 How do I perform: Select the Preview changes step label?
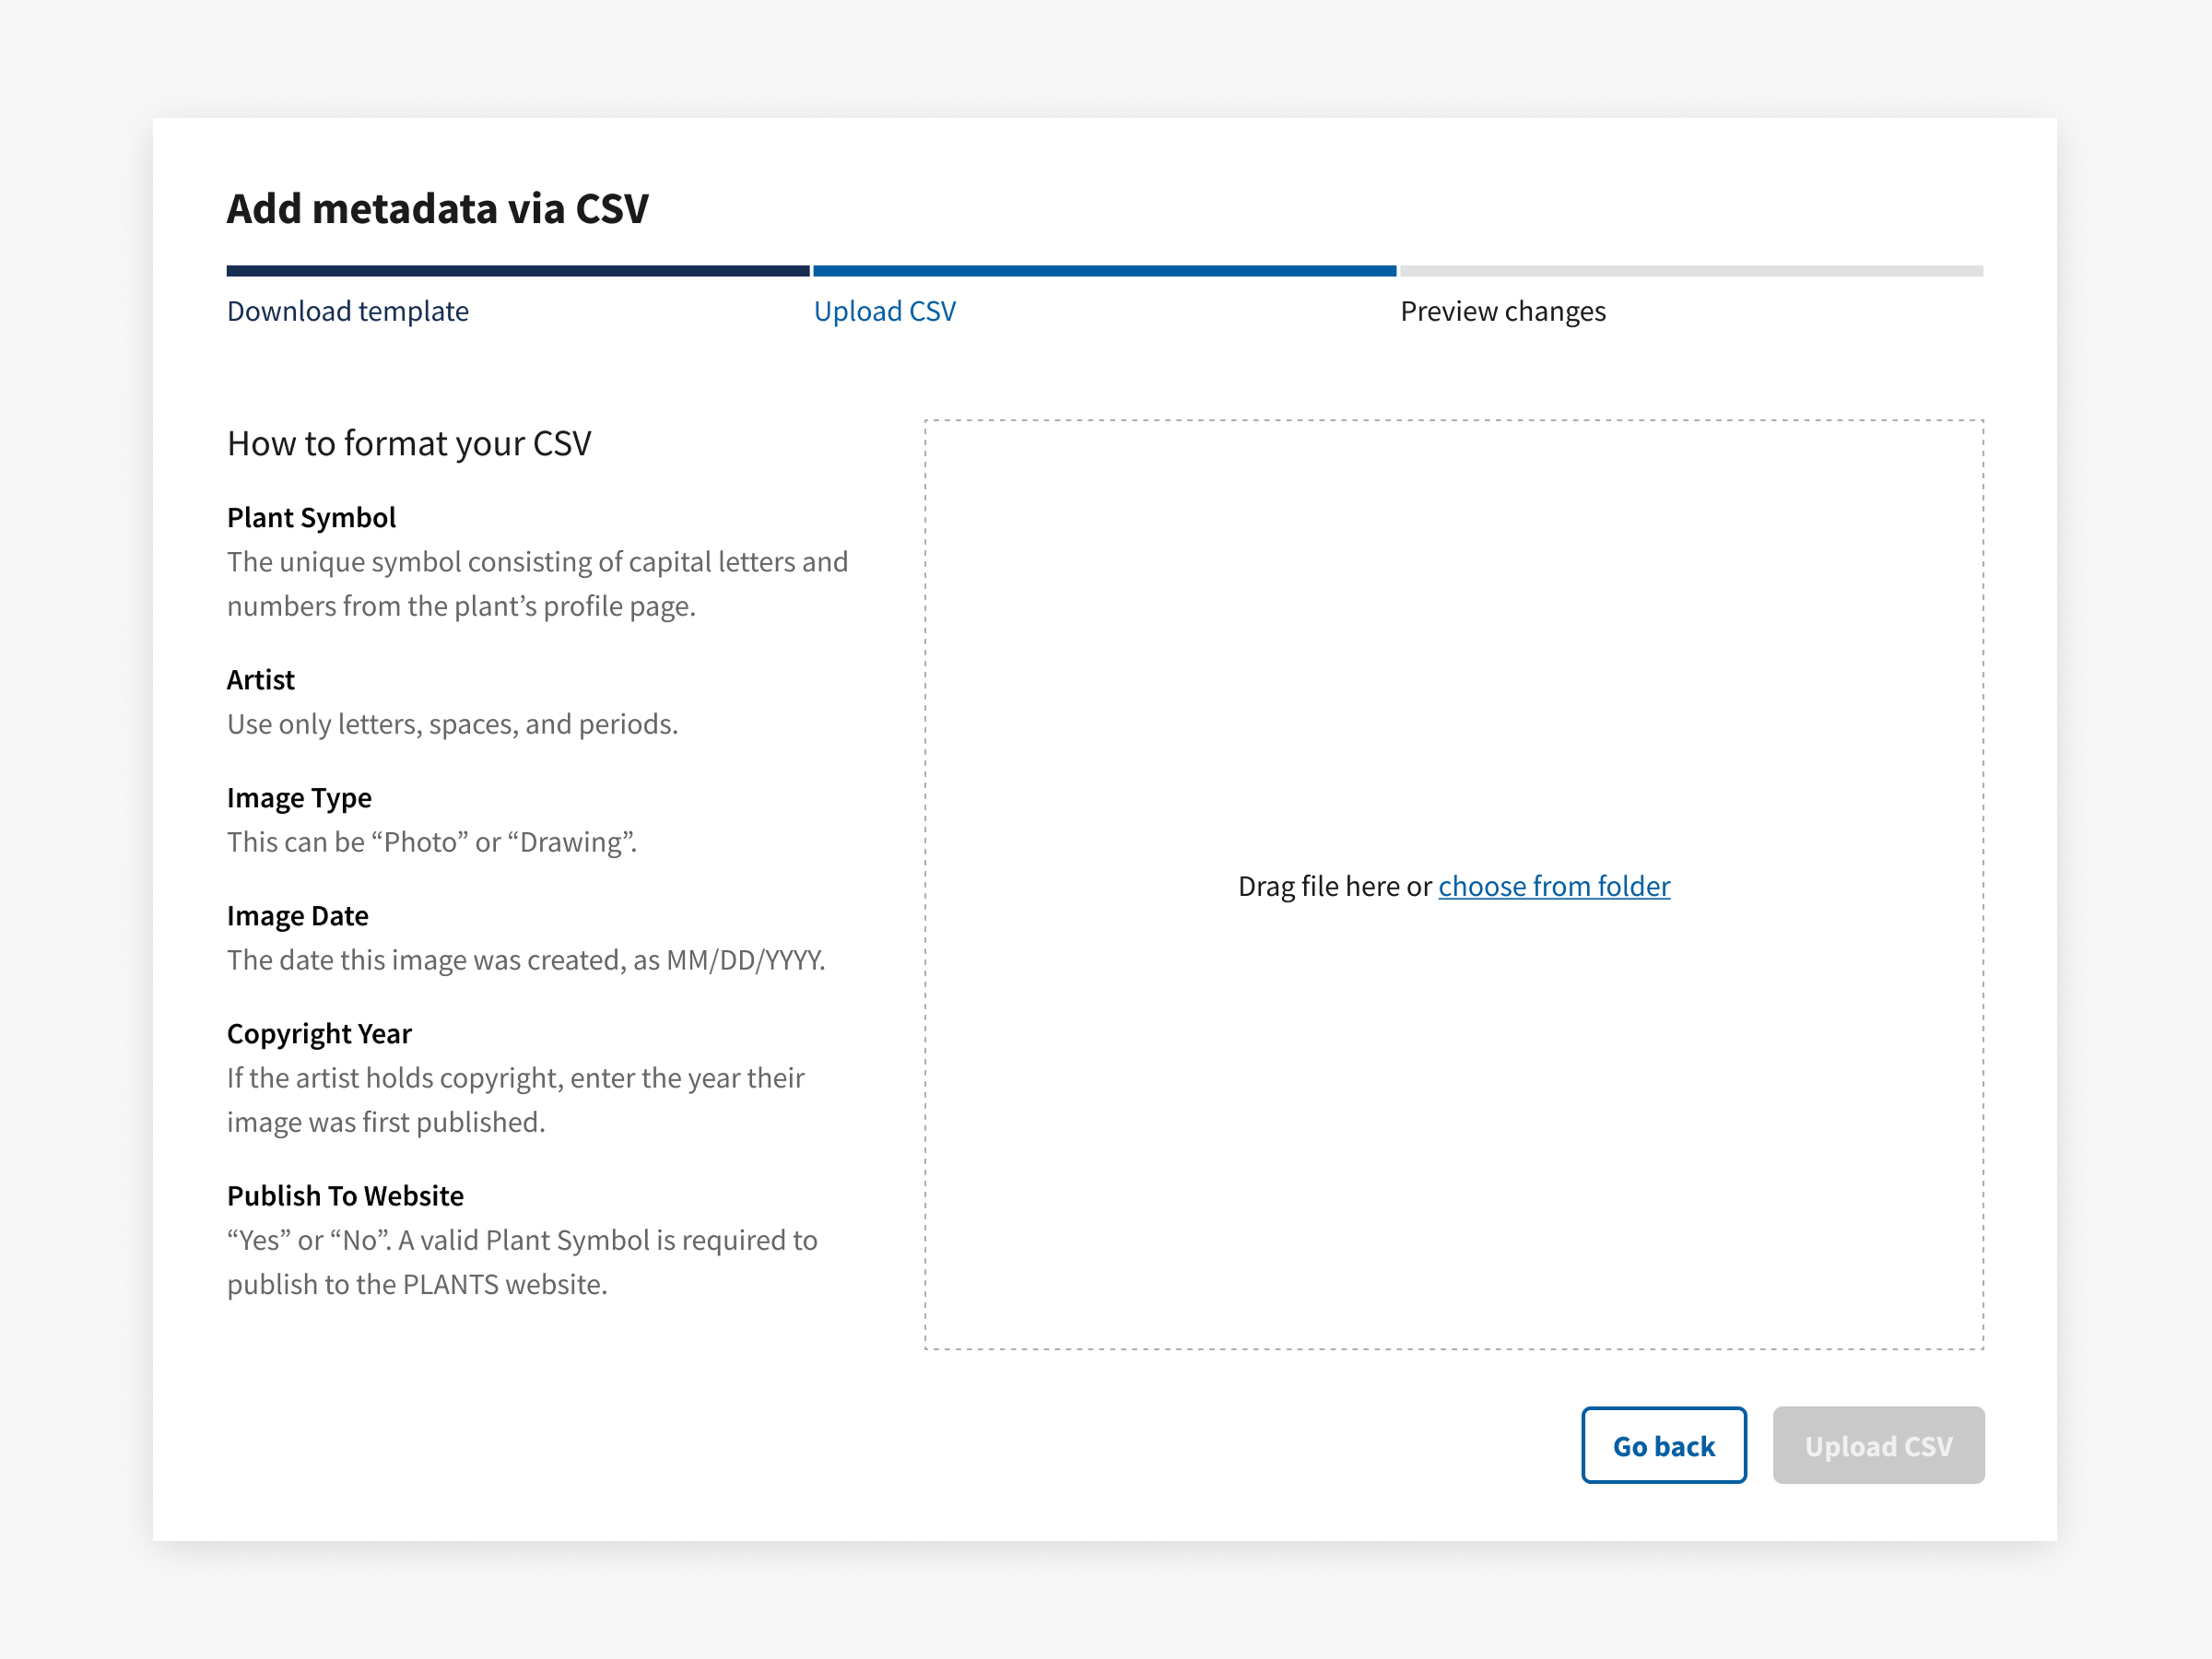tap(1502, 311)
